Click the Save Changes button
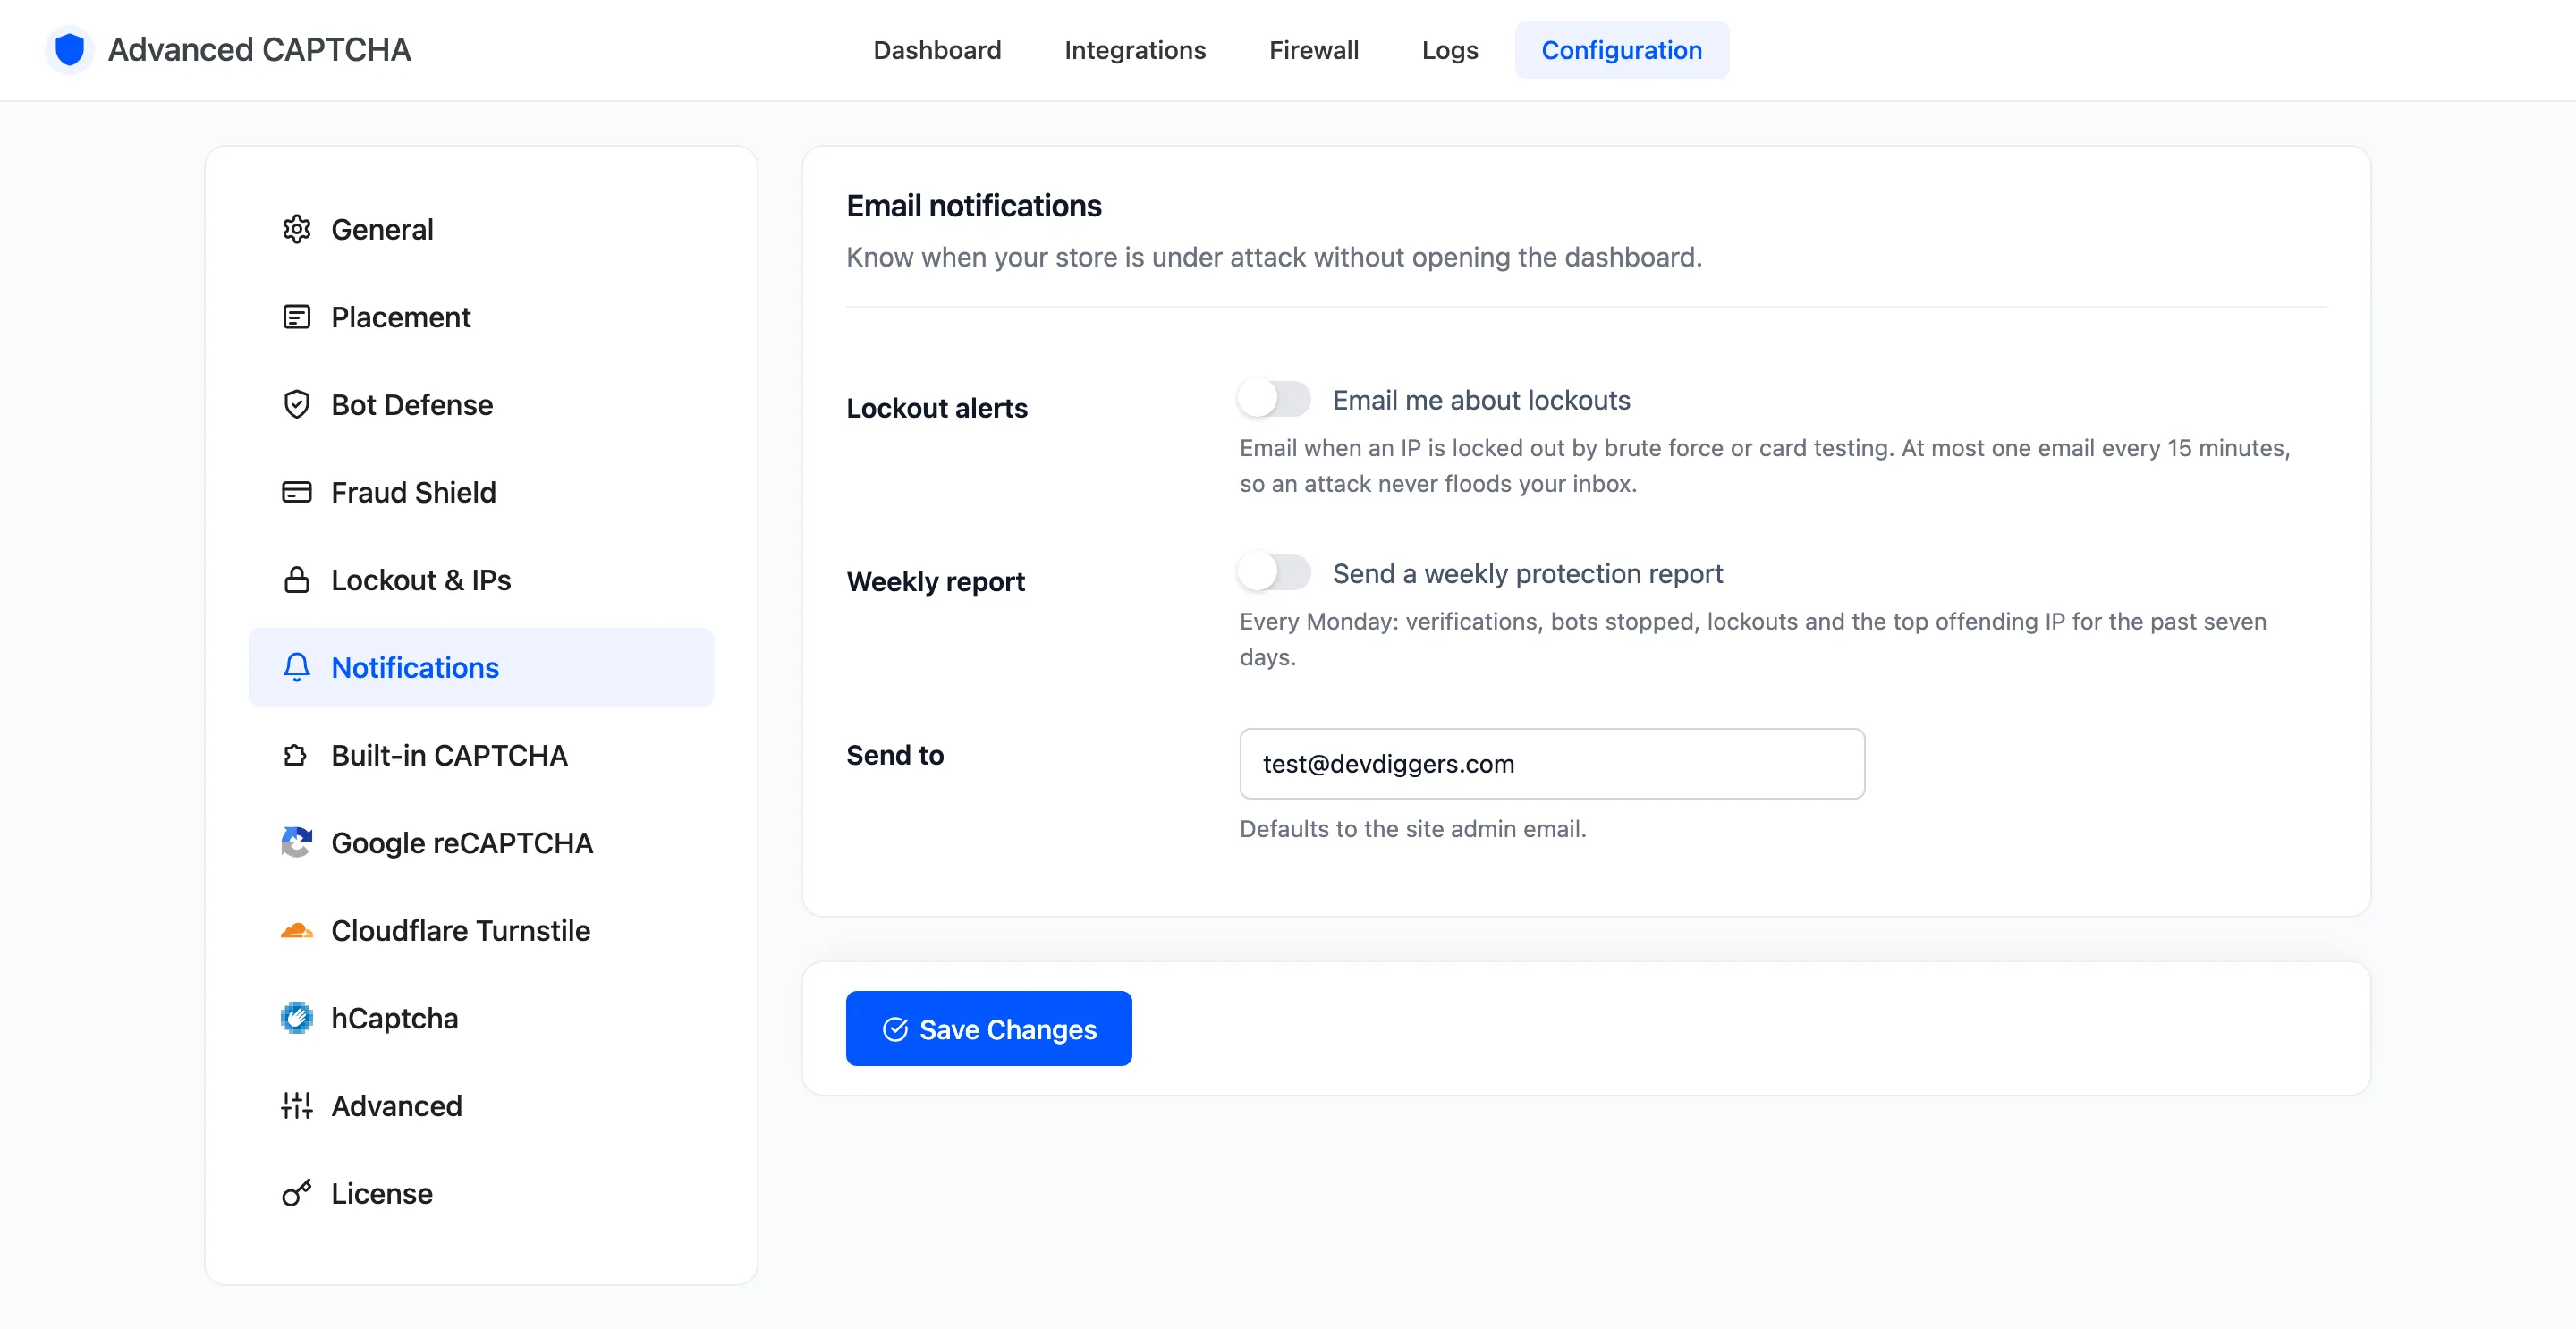Viewport: 2576px width, 1329px height. (988, 1029)
